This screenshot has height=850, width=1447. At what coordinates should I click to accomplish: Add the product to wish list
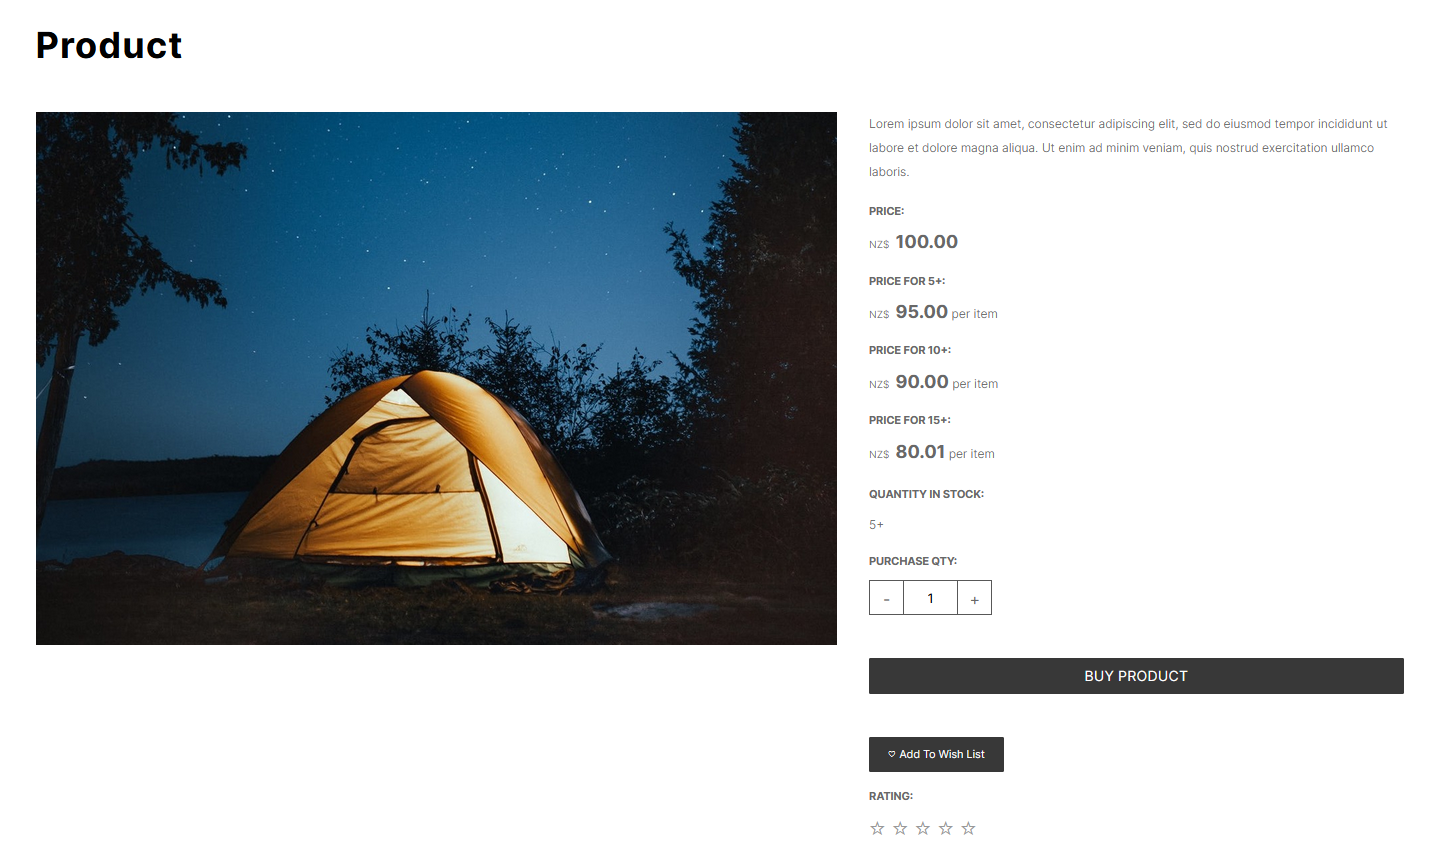tap(936, 754)
